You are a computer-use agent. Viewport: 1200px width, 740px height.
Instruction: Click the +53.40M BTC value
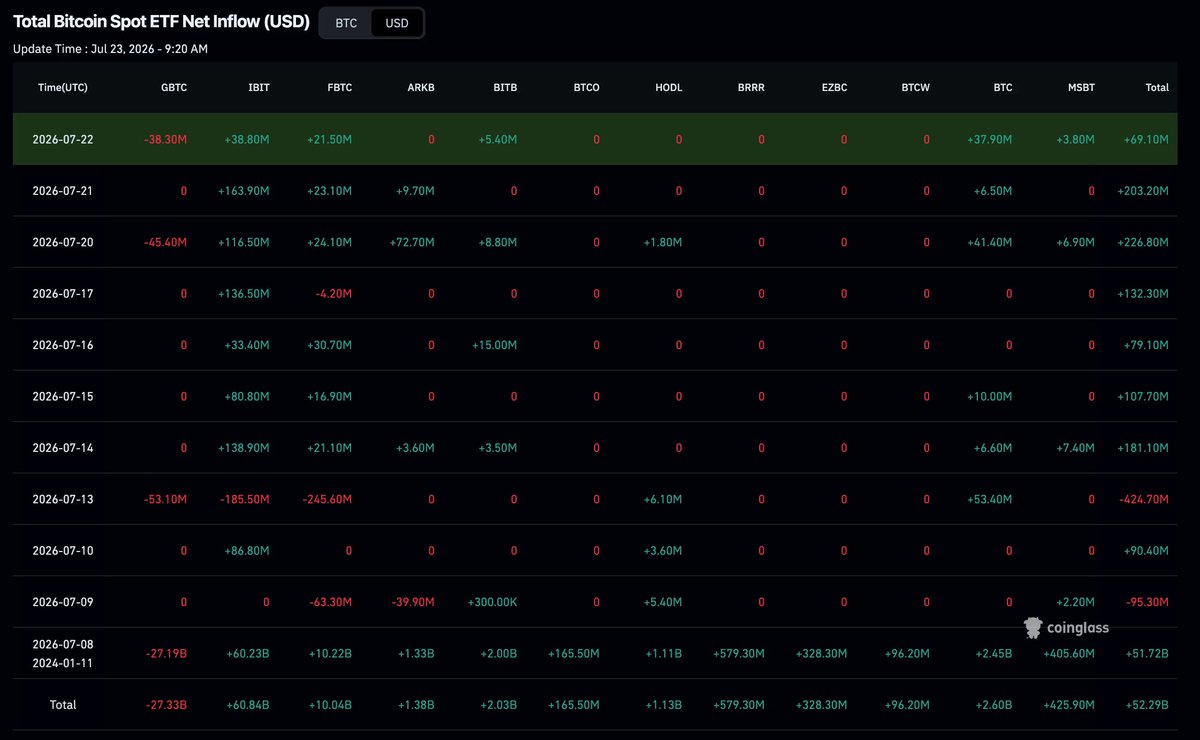pyautogui.click(x=988, y=499)
